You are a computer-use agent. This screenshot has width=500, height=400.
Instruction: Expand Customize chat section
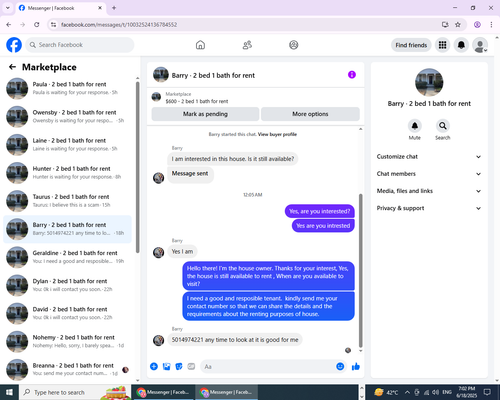click(x=429, y=157)
